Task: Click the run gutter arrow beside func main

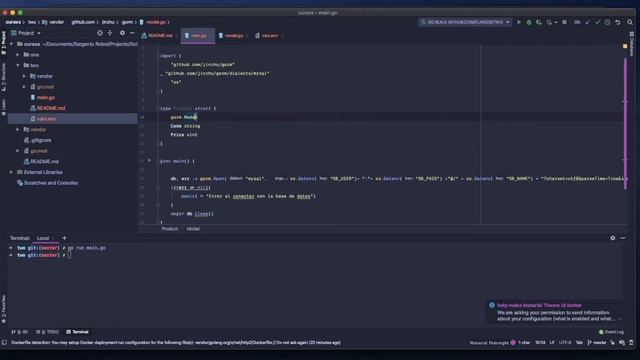Action: (149, 161)
